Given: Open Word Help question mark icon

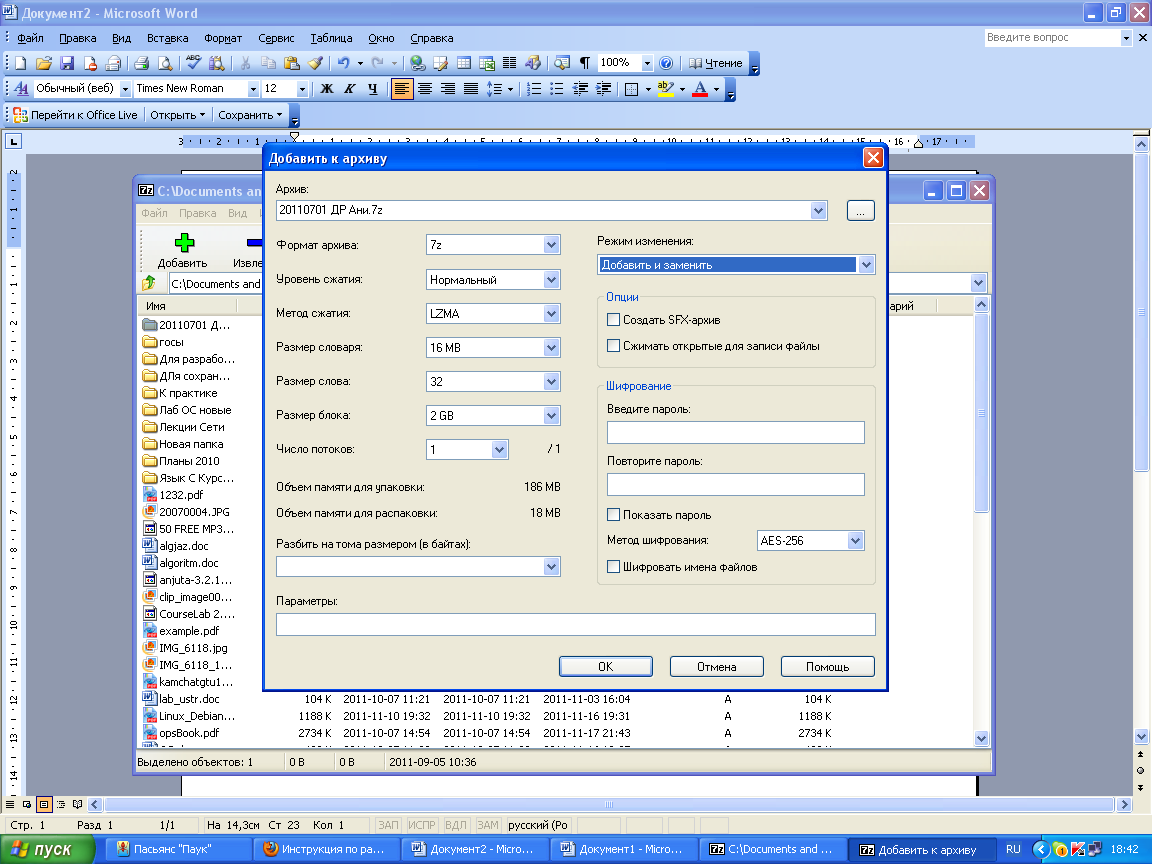Looking at the screenshot, I should coord(666,63).
